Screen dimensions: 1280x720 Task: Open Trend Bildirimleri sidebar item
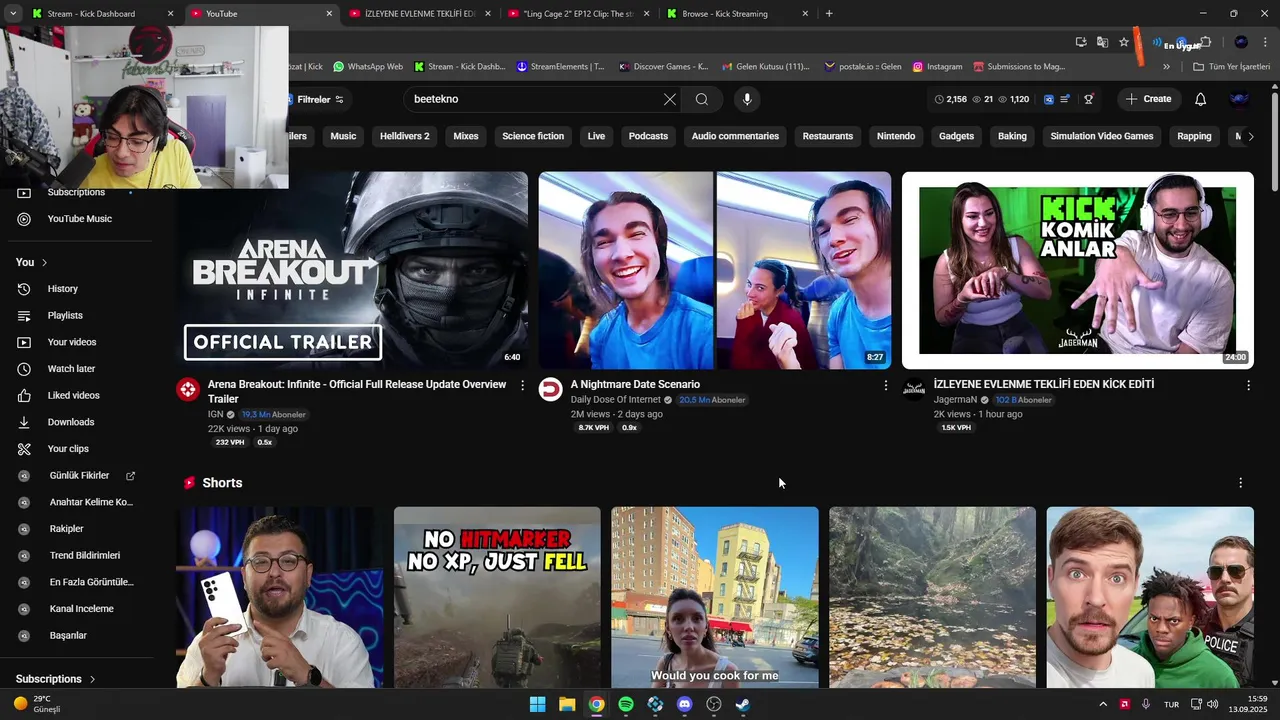84,555
